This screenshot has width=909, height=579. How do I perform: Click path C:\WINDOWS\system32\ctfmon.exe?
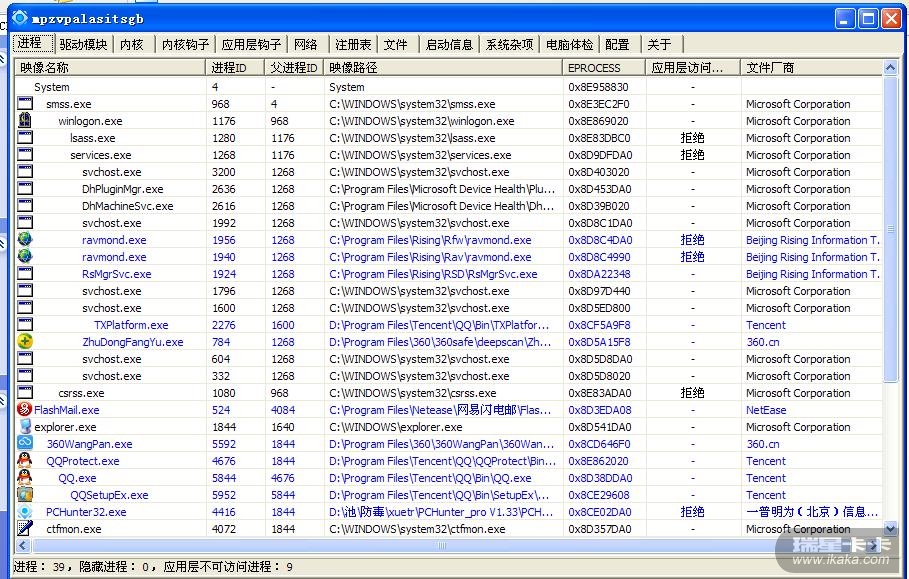[417, 529]
